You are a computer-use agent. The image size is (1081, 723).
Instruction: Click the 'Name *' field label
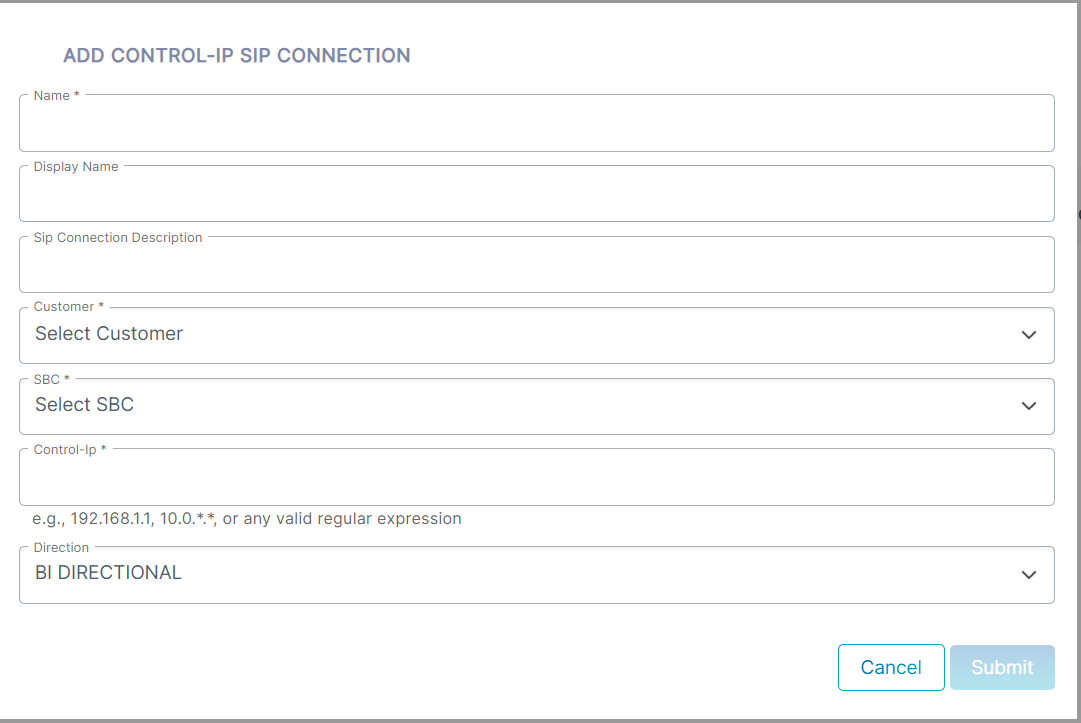click(x=57, y=96)
